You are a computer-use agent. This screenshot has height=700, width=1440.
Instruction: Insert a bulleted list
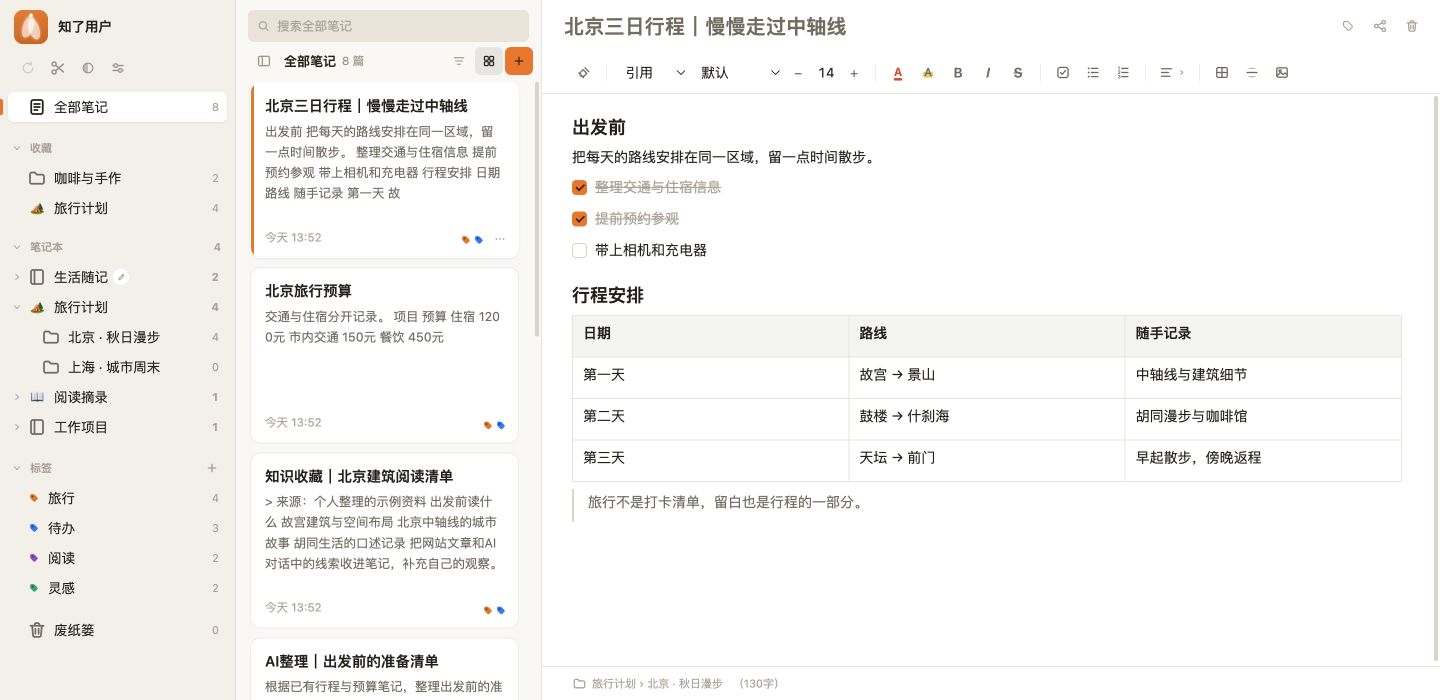coord(1093,73)
